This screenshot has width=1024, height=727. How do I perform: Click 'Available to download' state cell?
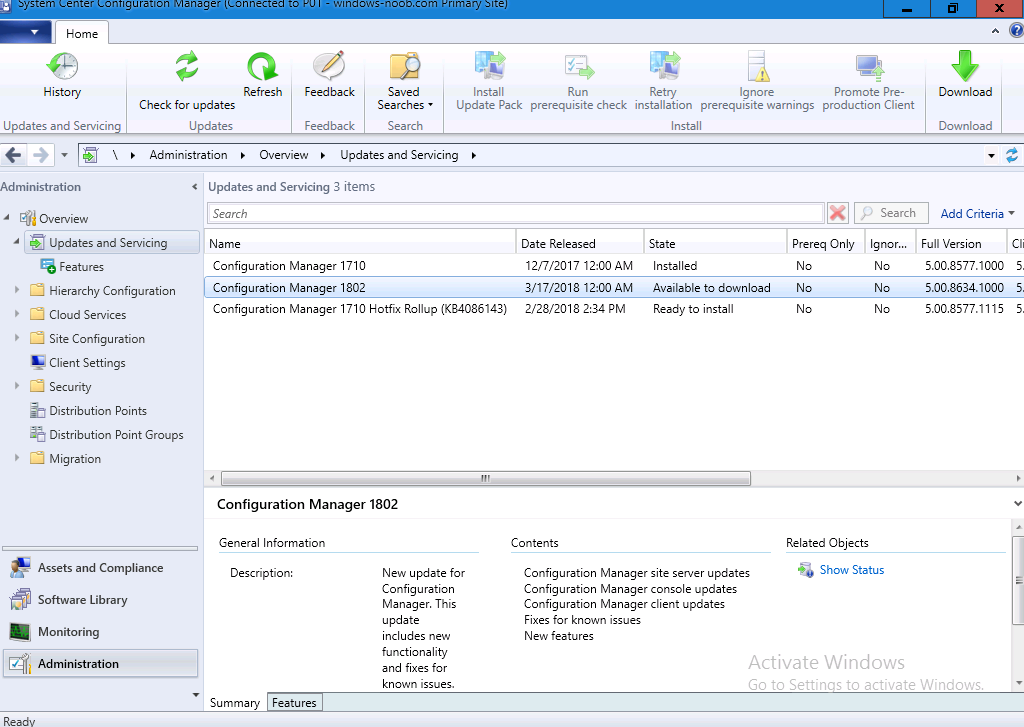[x=711, y=287]
